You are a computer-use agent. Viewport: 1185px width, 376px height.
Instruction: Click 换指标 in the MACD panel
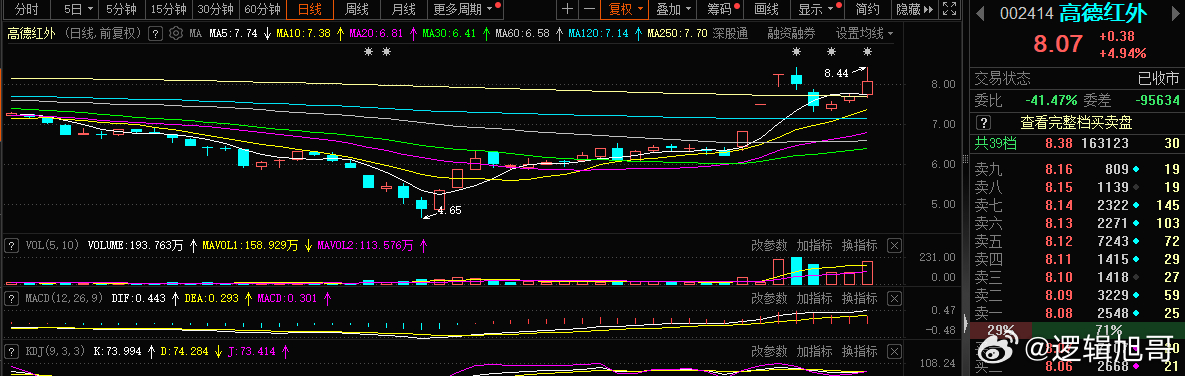[860, 298]
